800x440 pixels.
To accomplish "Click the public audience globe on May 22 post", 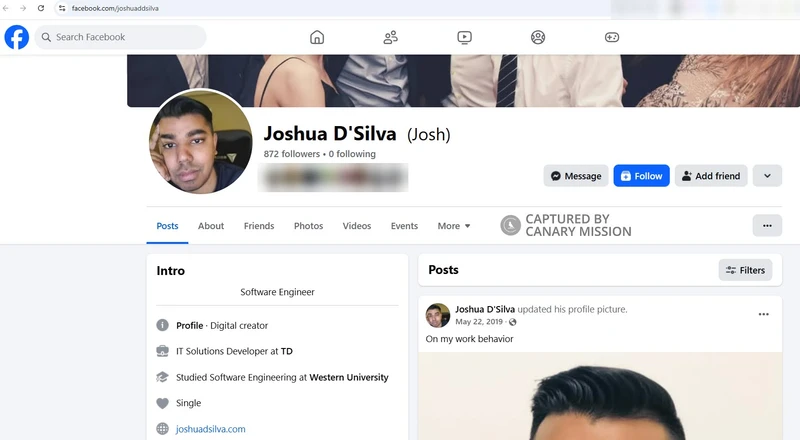I will pos(513,322).
